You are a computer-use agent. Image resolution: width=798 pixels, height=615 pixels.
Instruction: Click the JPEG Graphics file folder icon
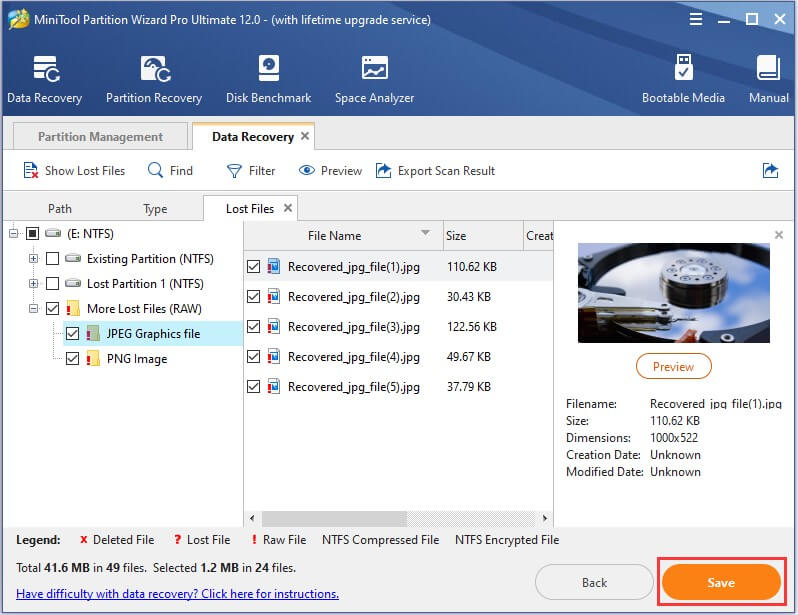click(93, 333)
